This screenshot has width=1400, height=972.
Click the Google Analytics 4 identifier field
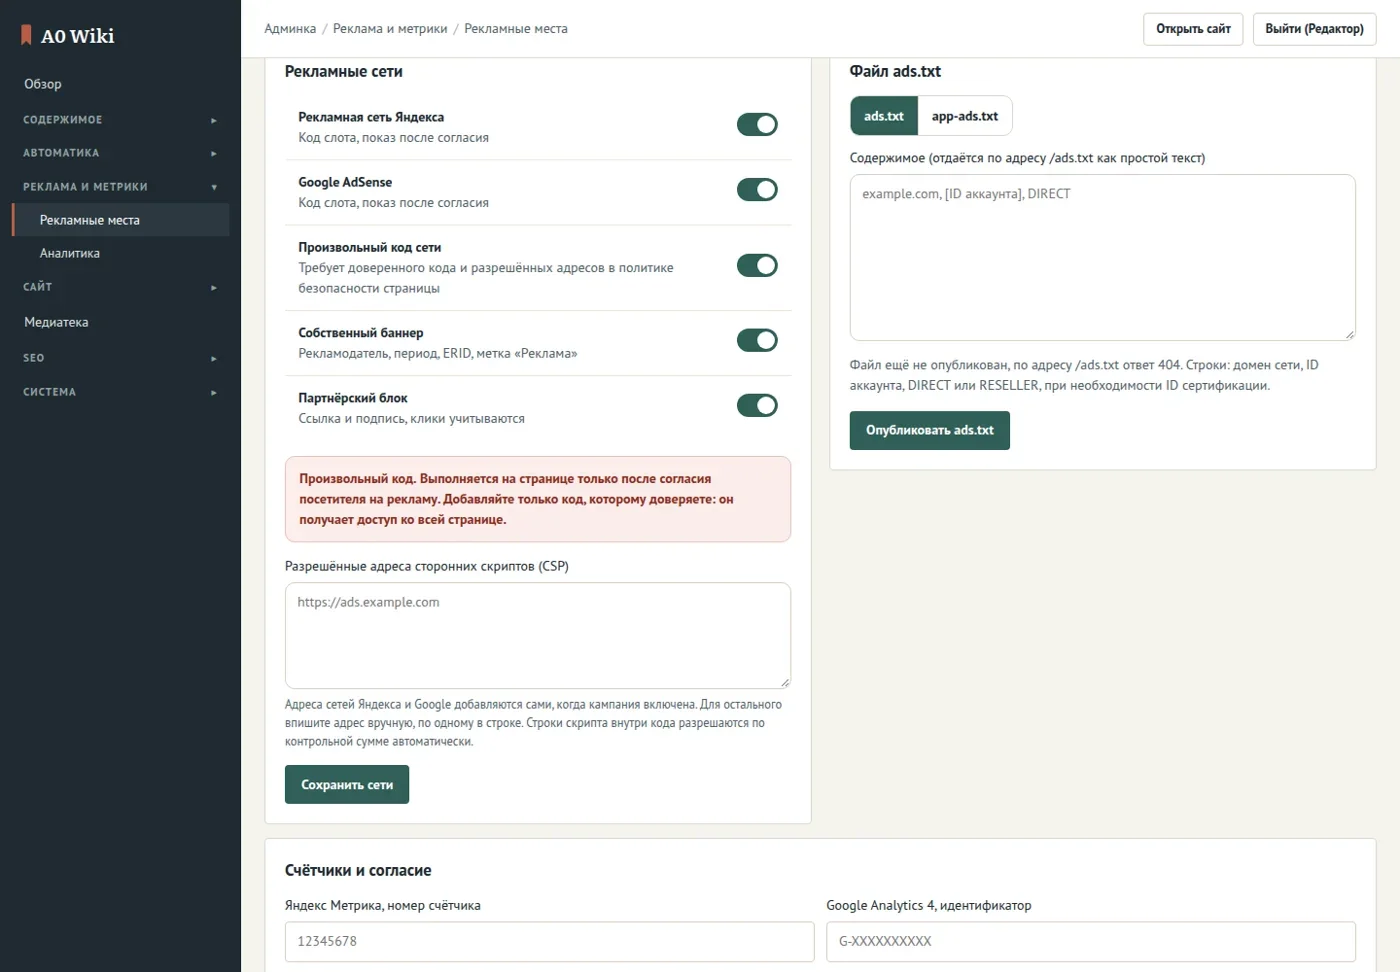[x=1091, y=942]
